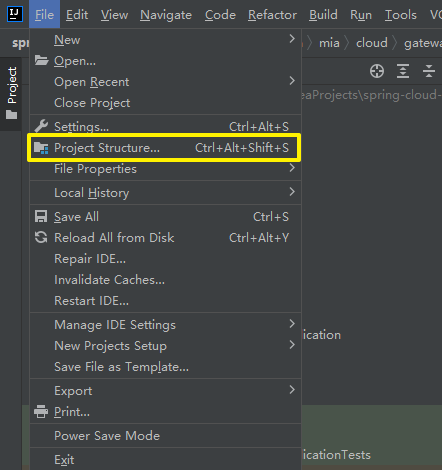Click the folder icon next to Open

click(x=41, y=60)
